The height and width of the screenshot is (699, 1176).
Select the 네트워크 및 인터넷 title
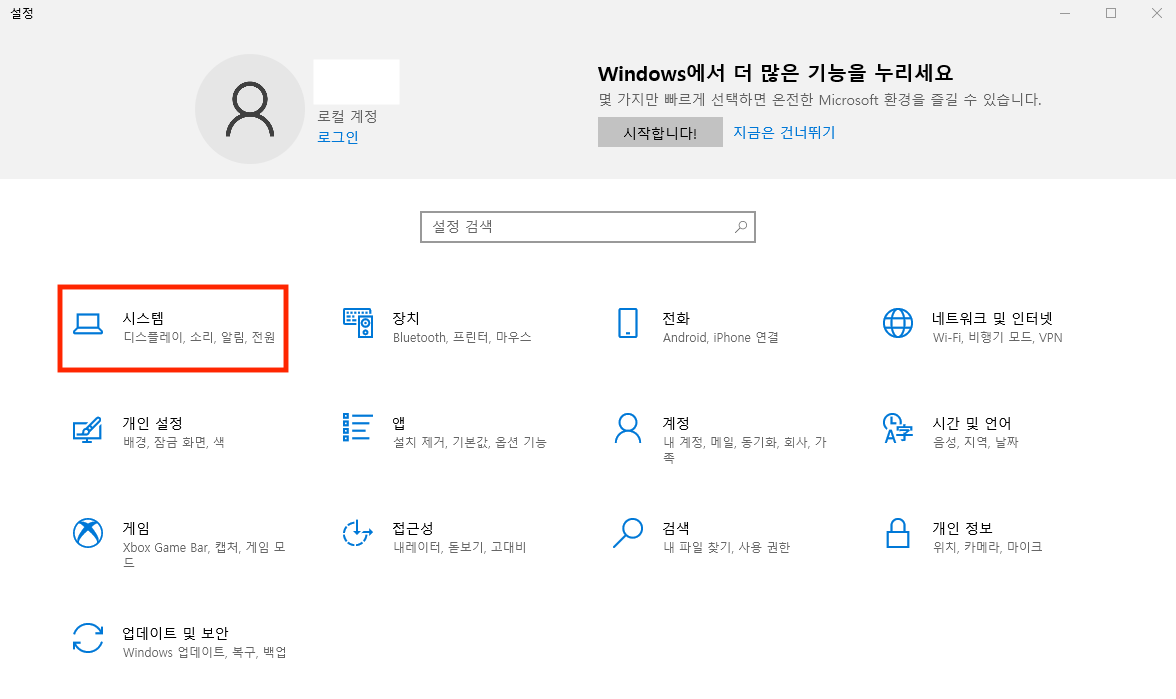[992, 318]
